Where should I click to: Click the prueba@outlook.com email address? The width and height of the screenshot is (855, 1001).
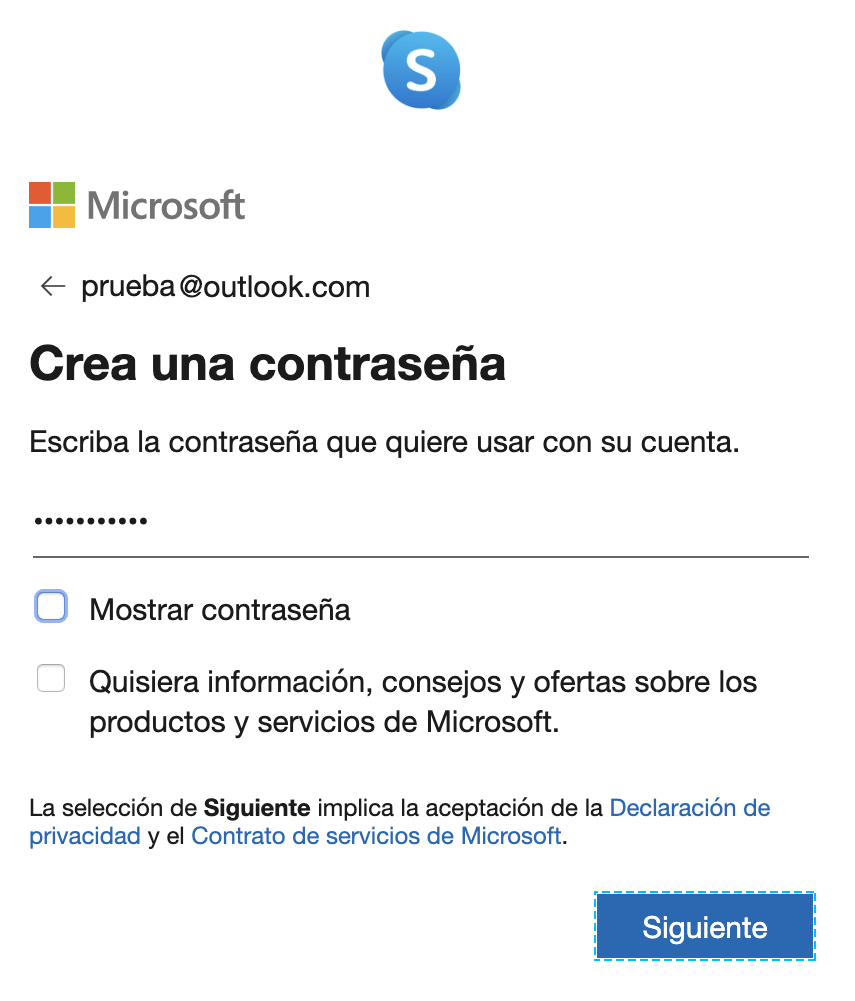coord(225,288)
